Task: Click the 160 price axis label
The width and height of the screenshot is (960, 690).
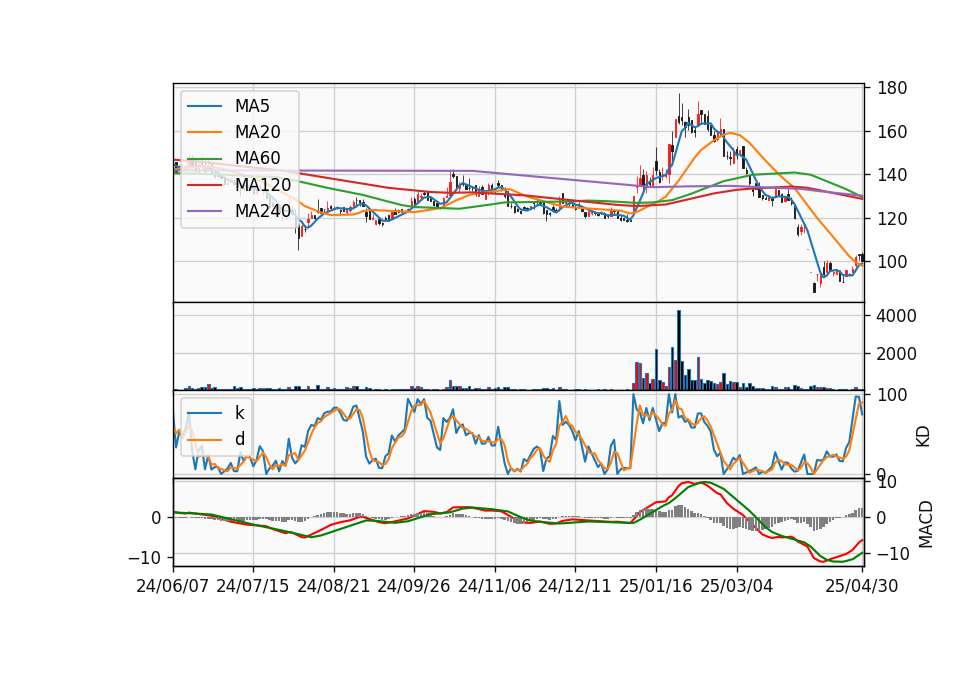Action: click(x=892, y=132)
